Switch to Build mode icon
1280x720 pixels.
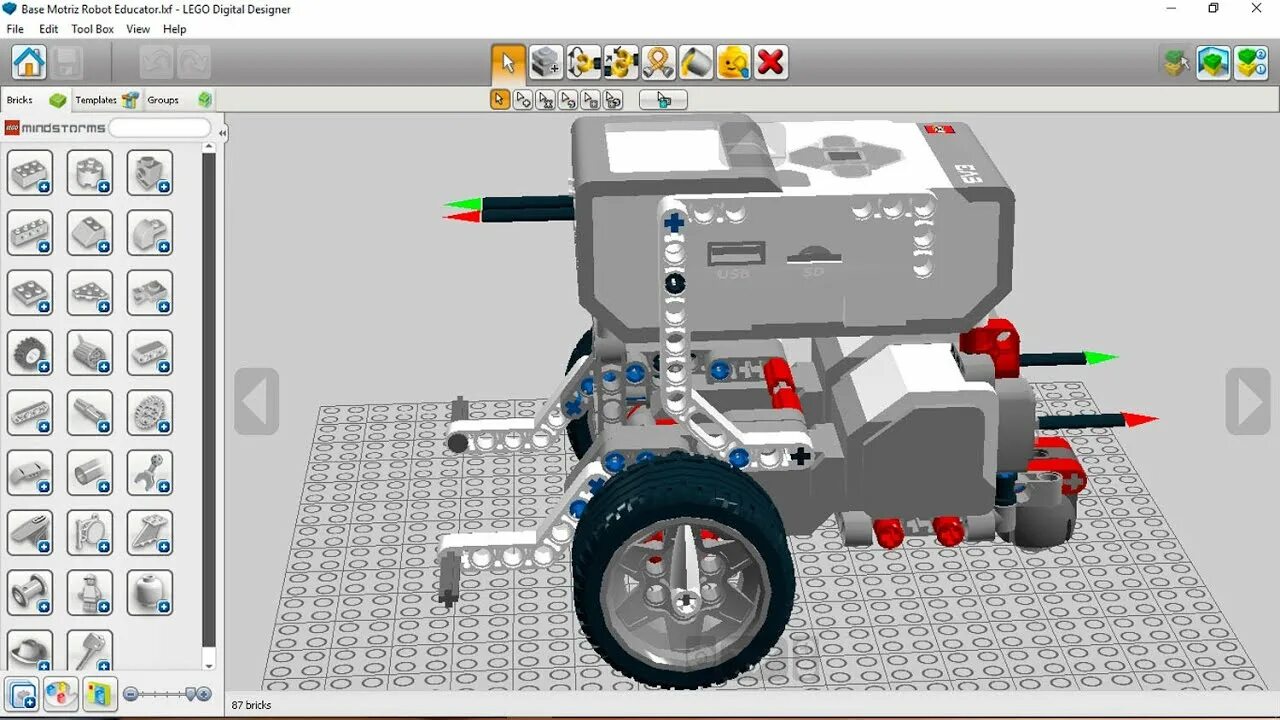[x=1177, y=62]
